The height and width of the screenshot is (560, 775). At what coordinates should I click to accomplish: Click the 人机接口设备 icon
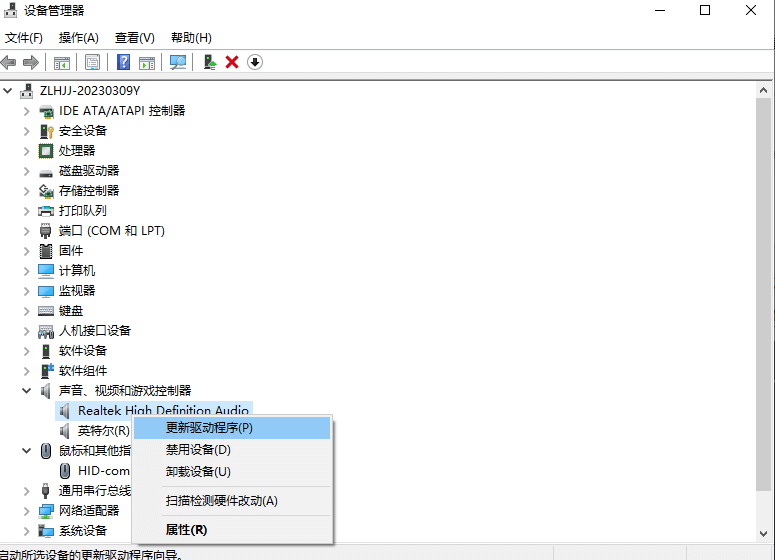(x=46, y=331)
